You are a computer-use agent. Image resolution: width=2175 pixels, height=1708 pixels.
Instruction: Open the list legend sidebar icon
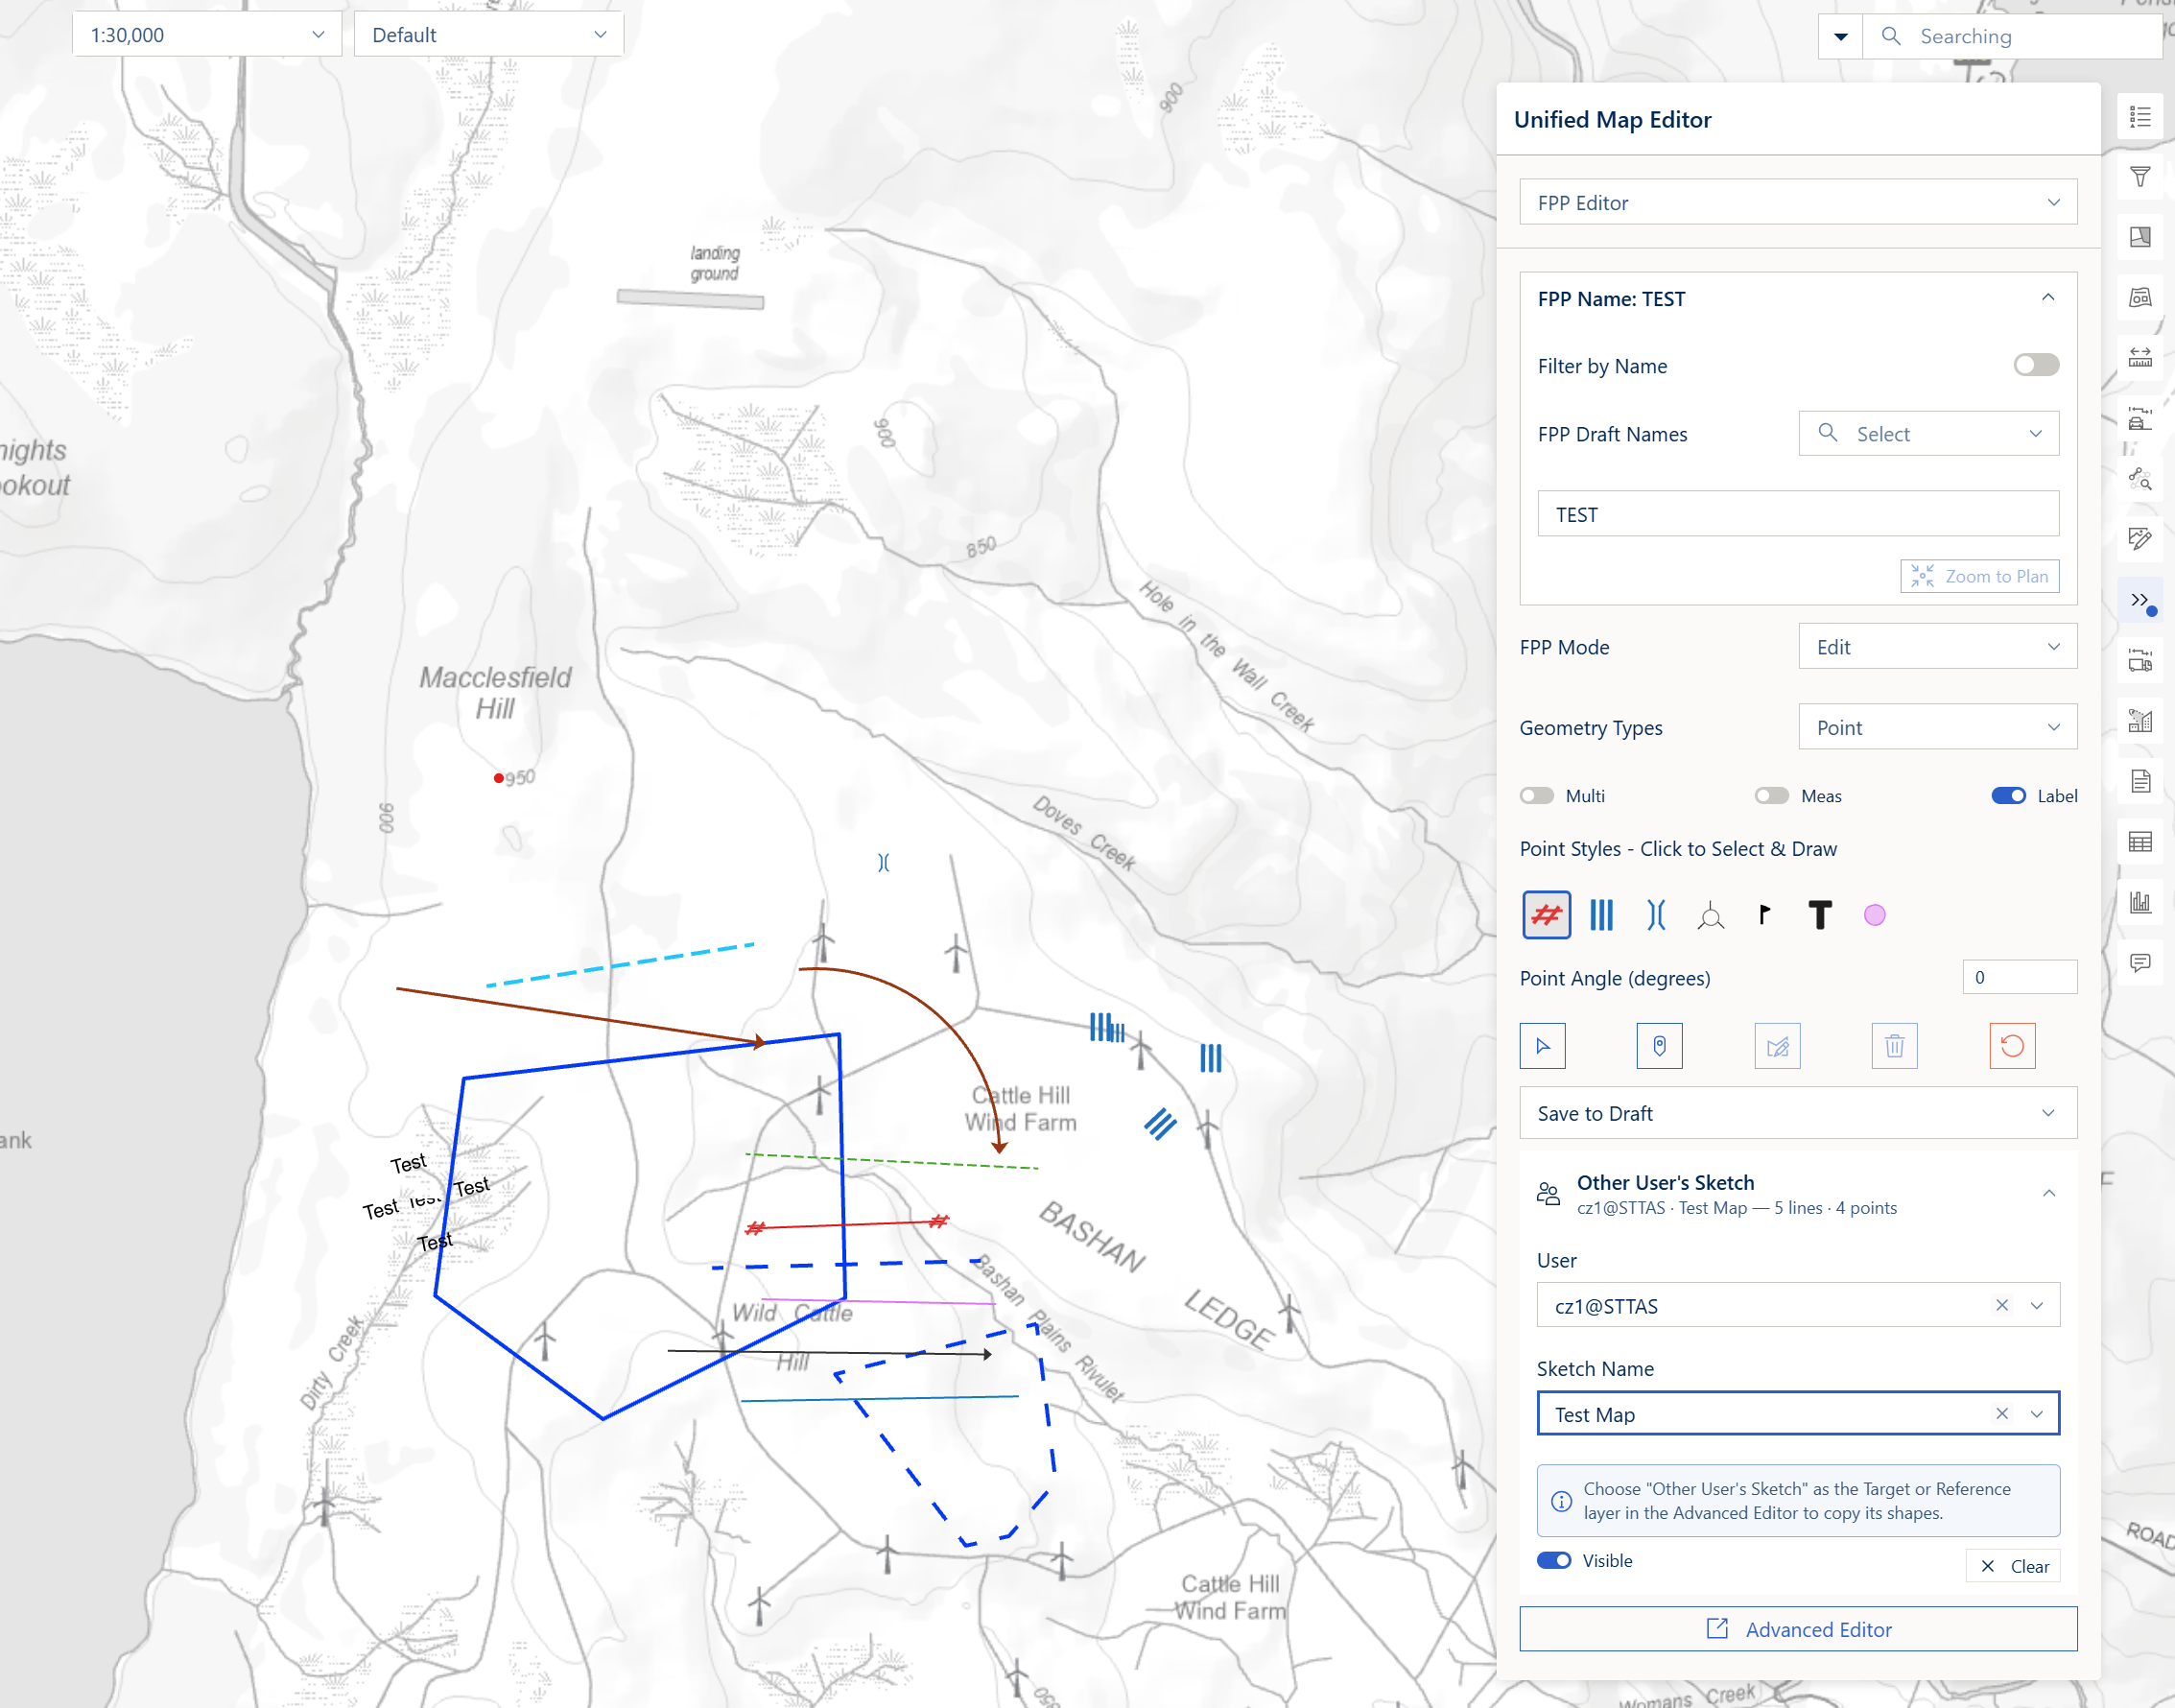pyautogui.click(x=2140, y=117)
